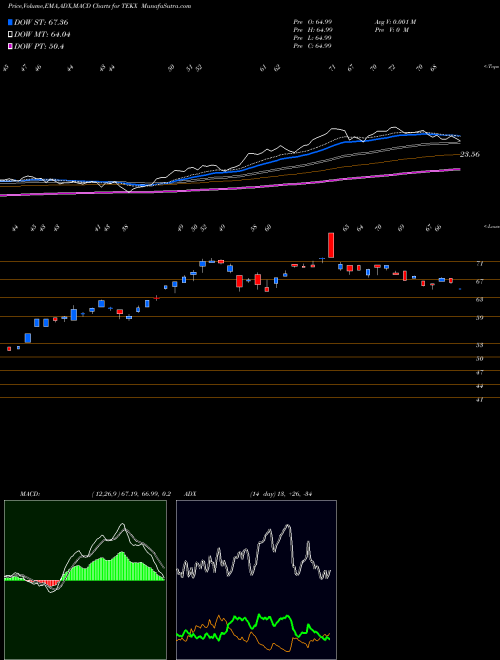Select the 'DOW MT: 64.04' legend text
The width and height of the screenshot is (500, 660).
[42, 35]
